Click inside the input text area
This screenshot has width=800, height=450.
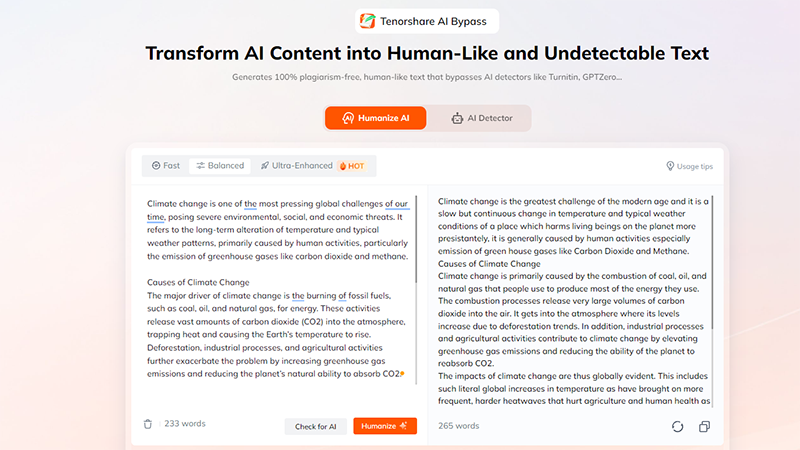275,300
